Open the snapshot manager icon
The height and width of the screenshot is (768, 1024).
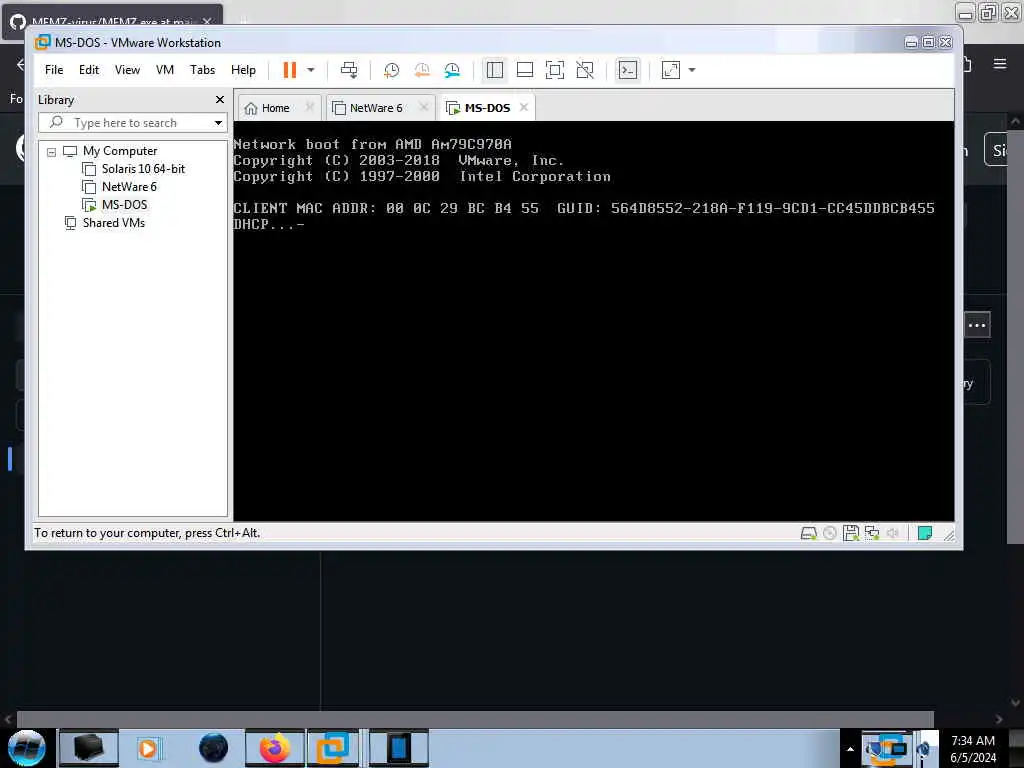coord(452,70)
